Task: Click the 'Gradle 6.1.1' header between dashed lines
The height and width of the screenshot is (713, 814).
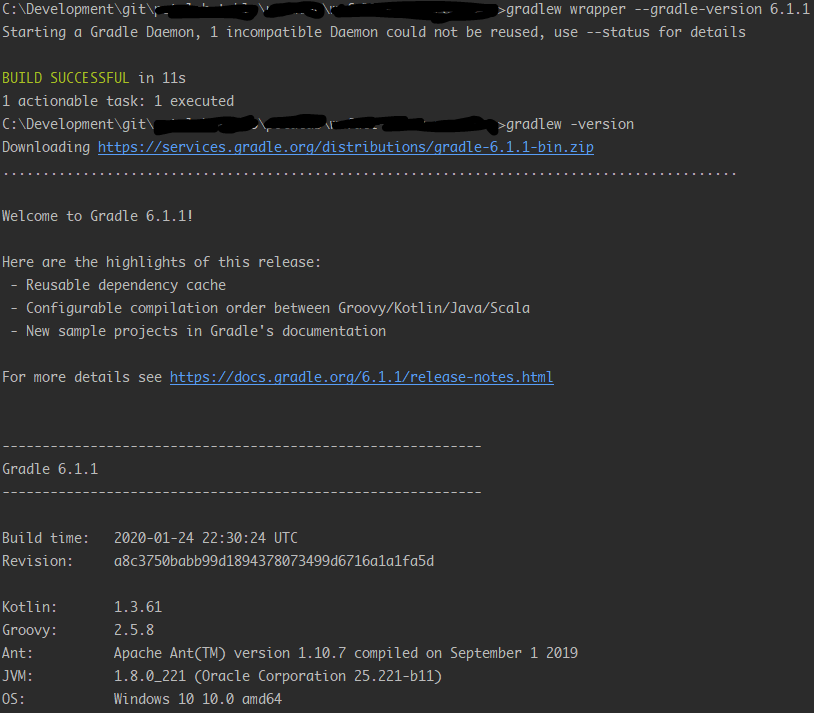Action: coord(50,469)
